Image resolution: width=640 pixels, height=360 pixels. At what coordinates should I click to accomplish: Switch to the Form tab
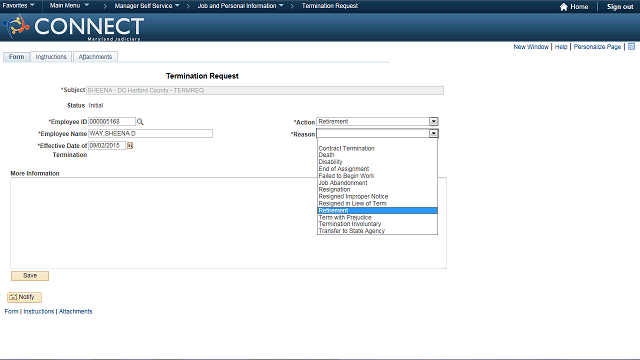coord(16,57)
